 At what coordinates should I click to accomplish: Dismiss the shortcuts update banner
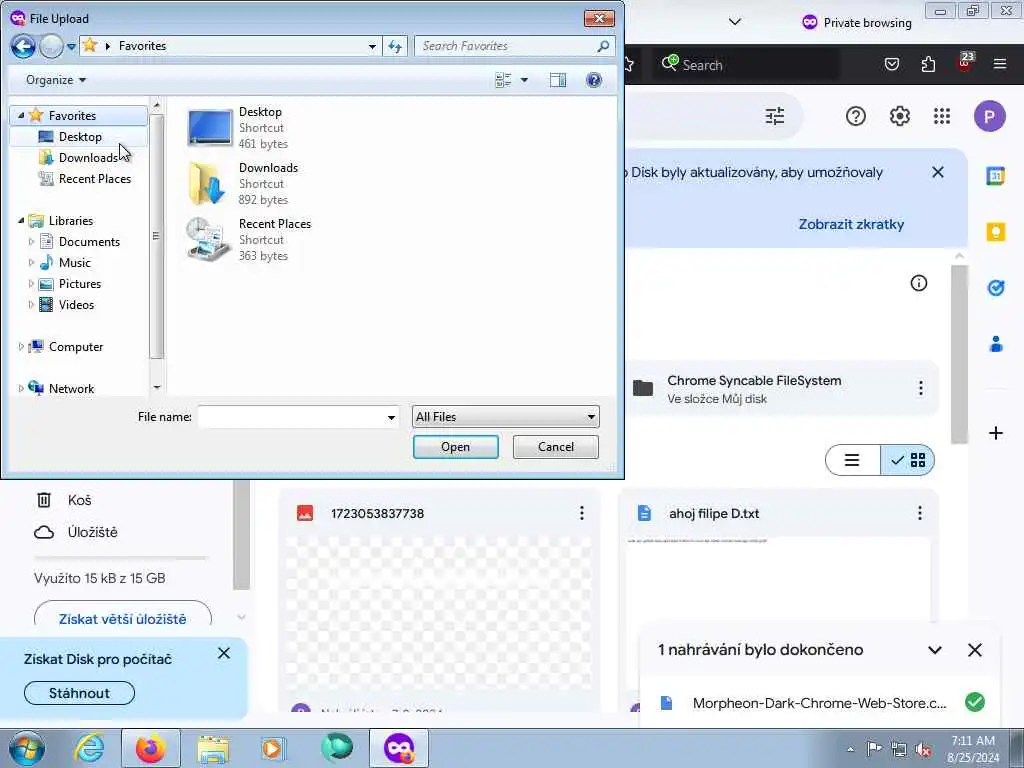pos(938,172)
